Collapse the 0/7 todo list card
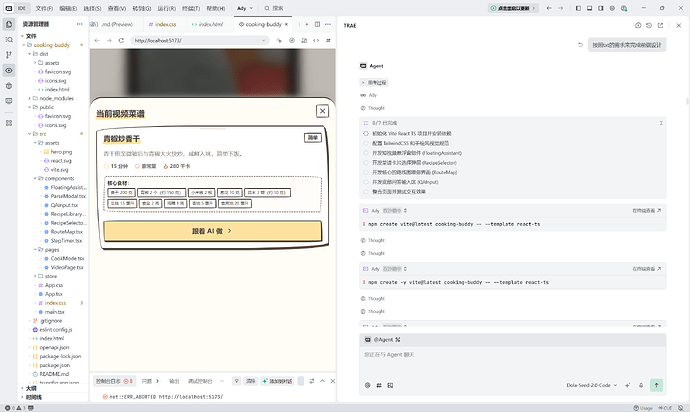The width and height of the screenshot is (690, 412). pyautogui.click(x=661, y=123)
